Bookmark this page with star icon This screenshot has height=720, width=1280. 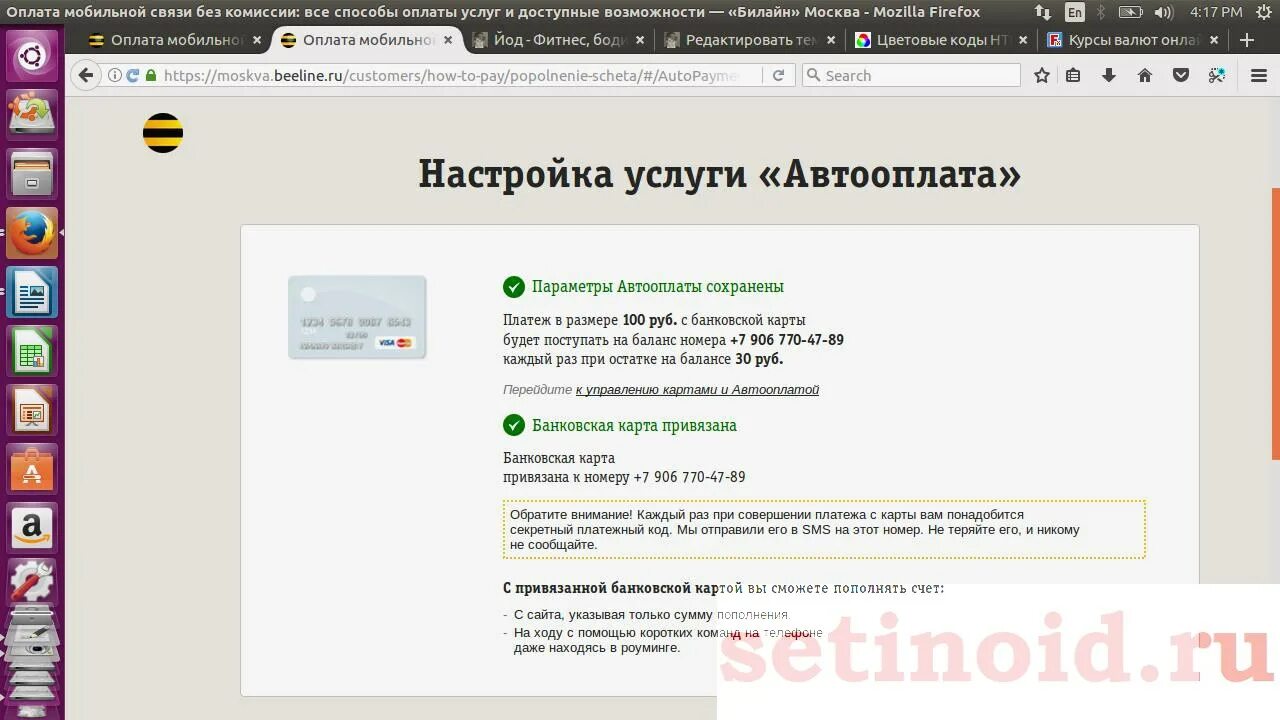[1042, 75]
